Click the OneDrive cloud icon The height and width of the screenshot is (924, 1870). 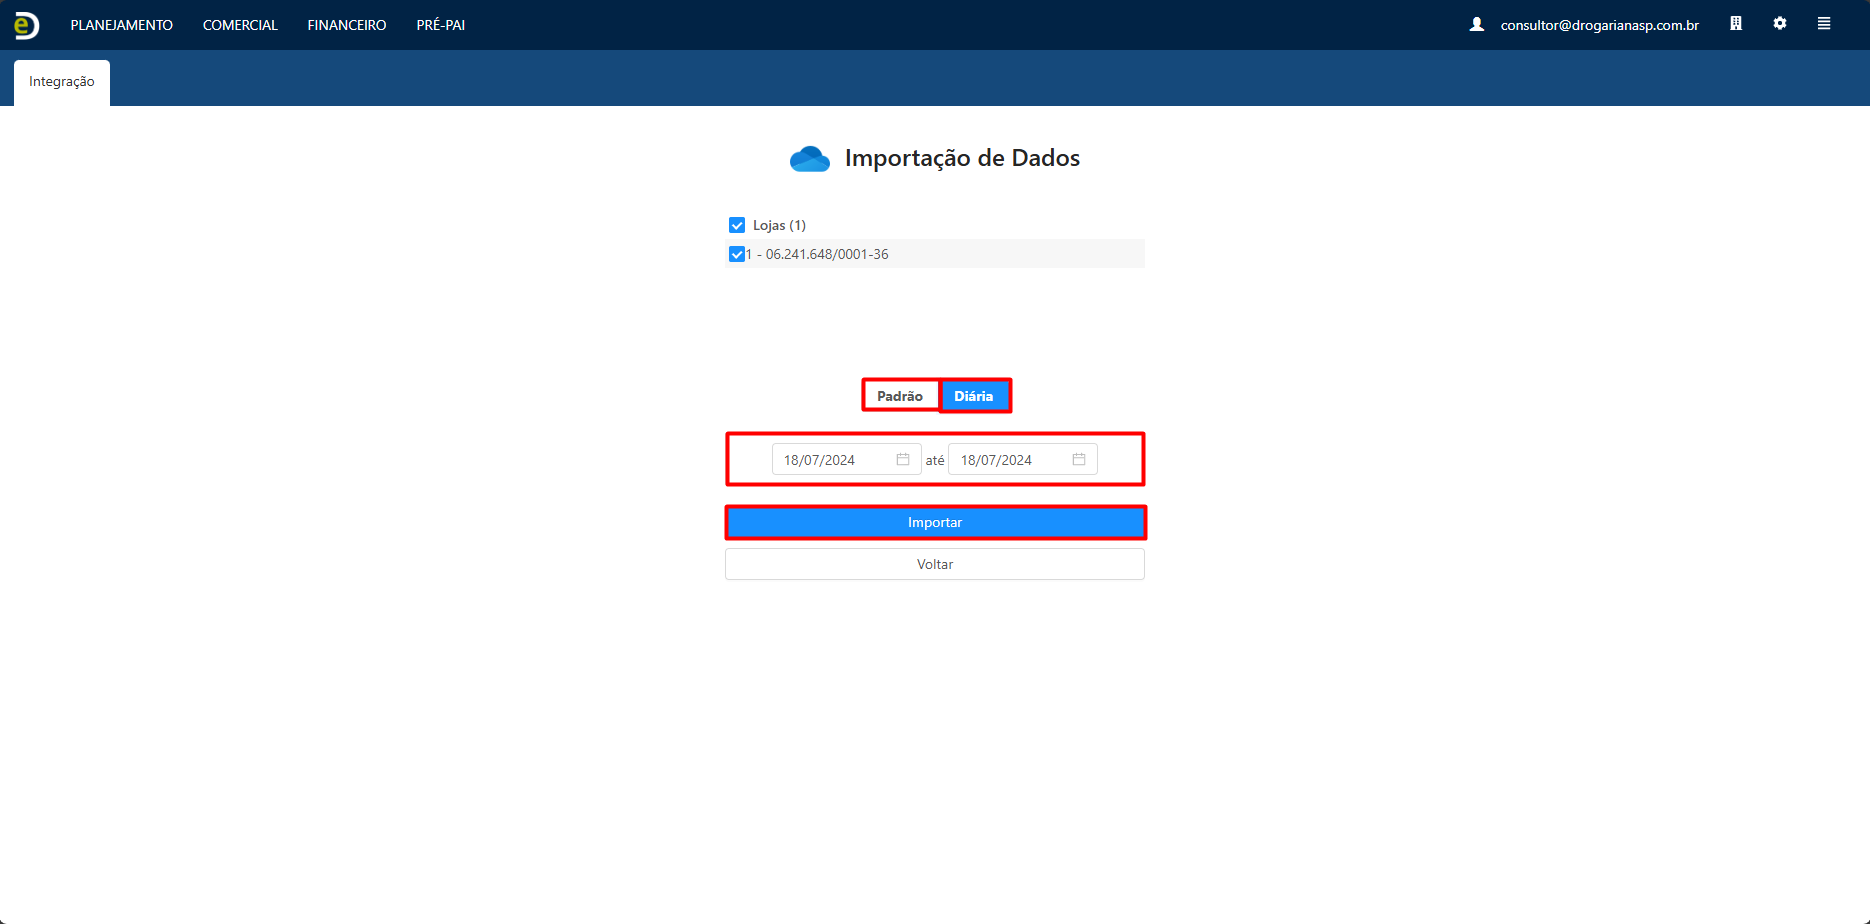point(809,159)
